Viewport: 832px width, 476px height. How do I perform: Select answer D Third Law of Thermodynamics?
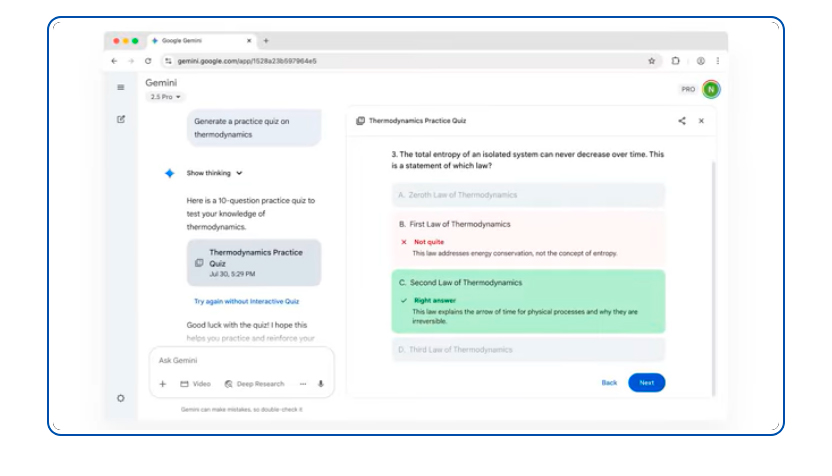[528, 350]
